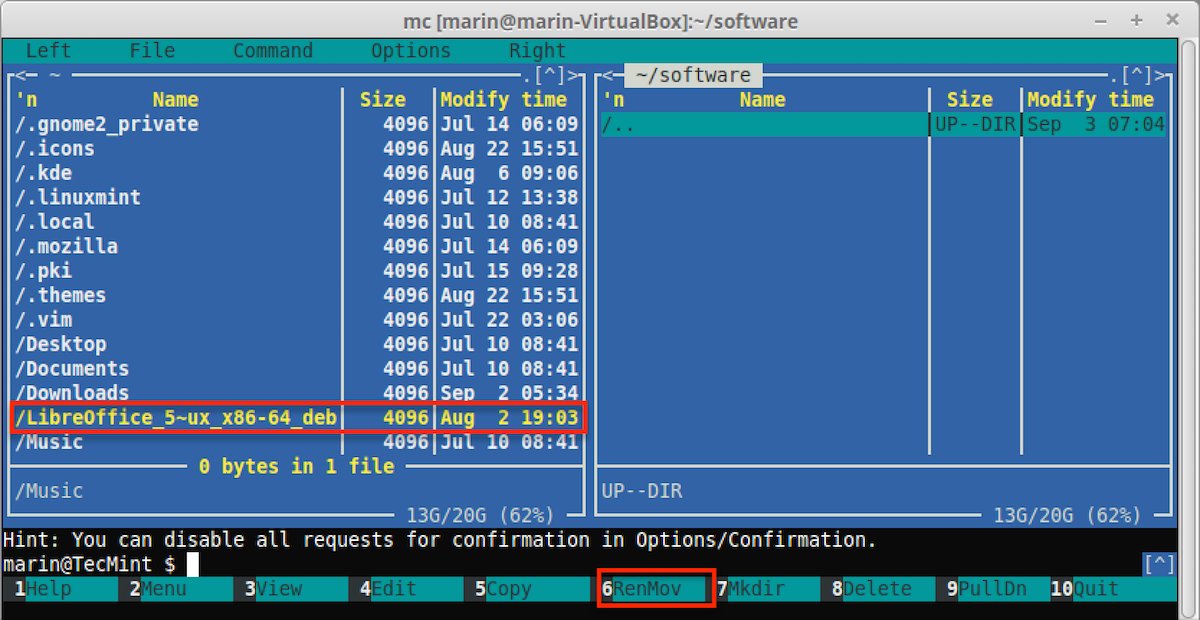Select the LibreOffice_5~ux_x86-64_deb directory
This screenshot has width=1200, height=620.
point(176,417)
